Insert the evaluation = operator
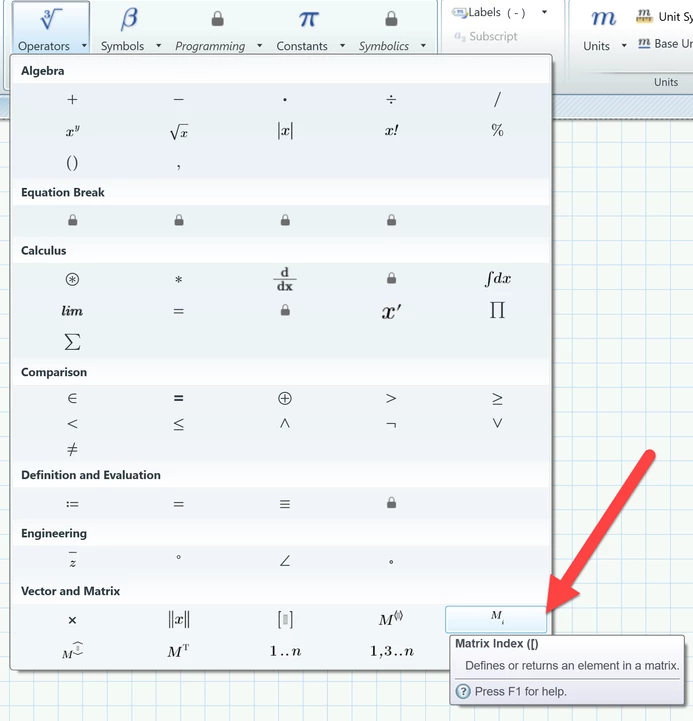The image size is (693, 721). coord(178,504)
